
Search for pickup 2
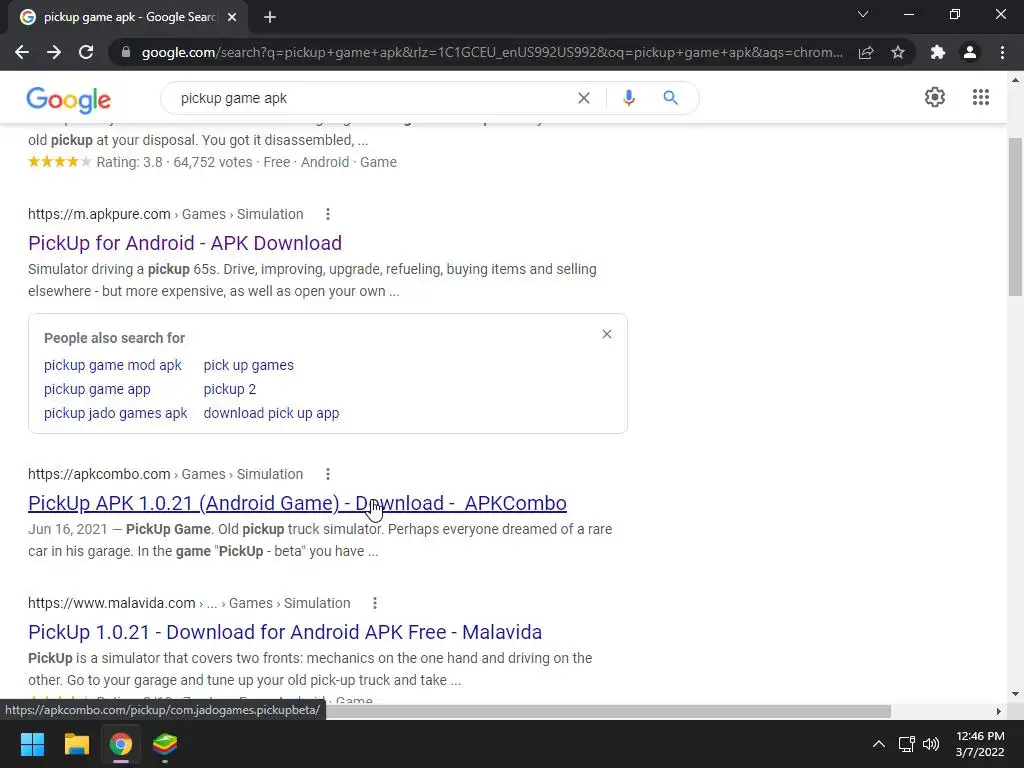click(x=230, y=389)
